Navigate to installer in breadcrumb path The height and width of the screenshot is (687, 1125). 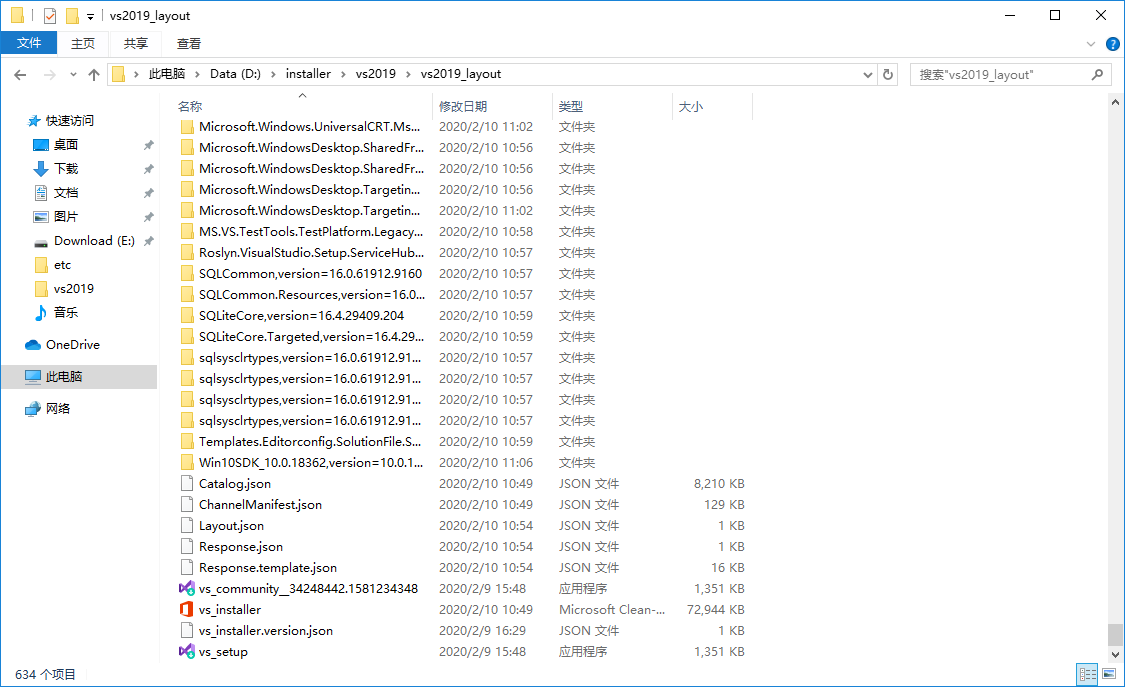click(x=308, y=74)
